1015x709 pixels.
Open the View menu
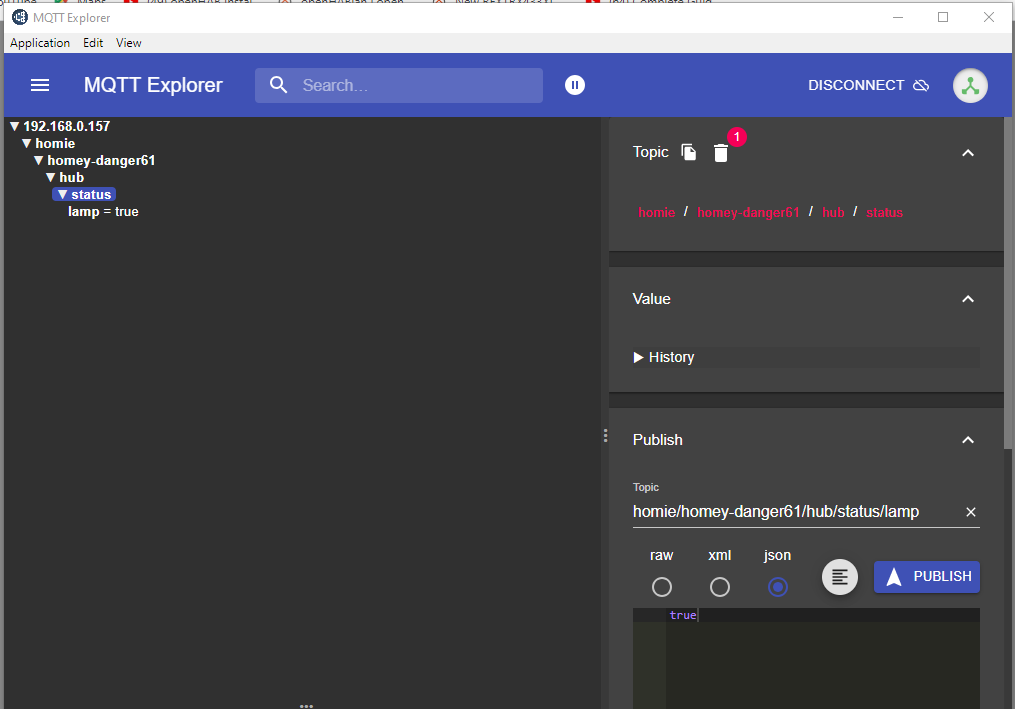pos(129,43)
